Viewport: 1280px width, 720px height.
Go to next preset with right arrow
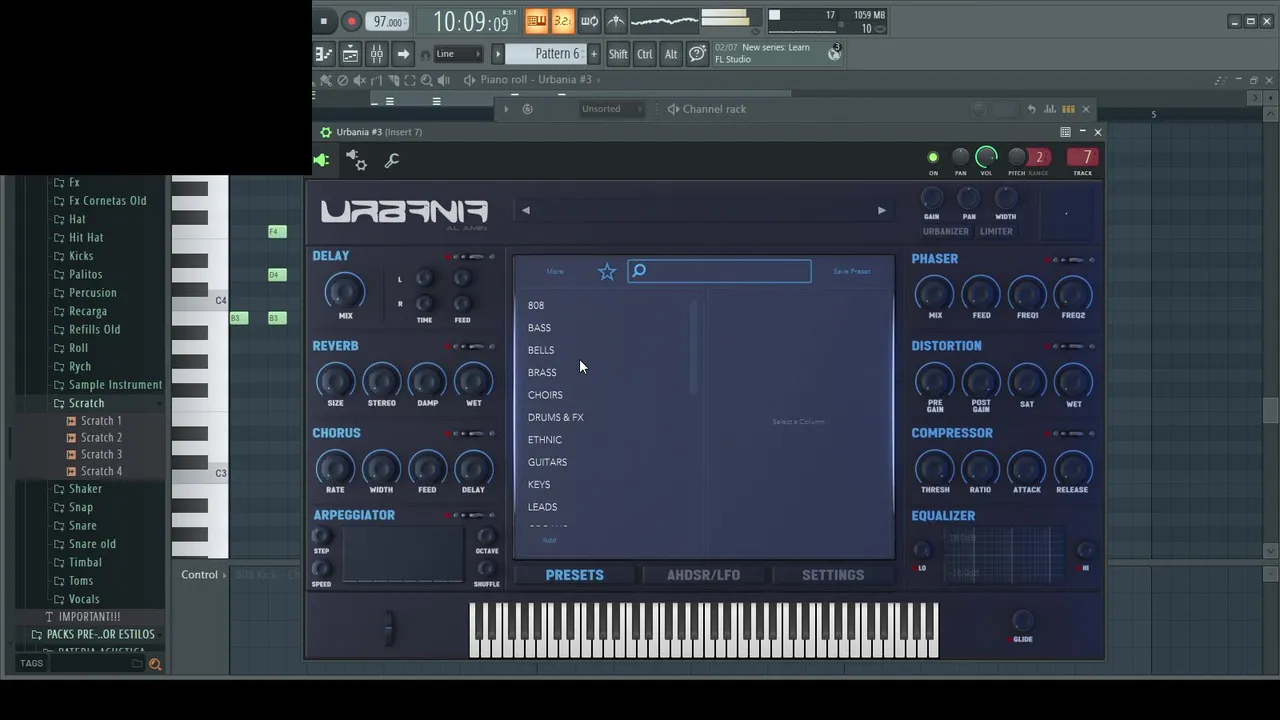tap(881, 210)
